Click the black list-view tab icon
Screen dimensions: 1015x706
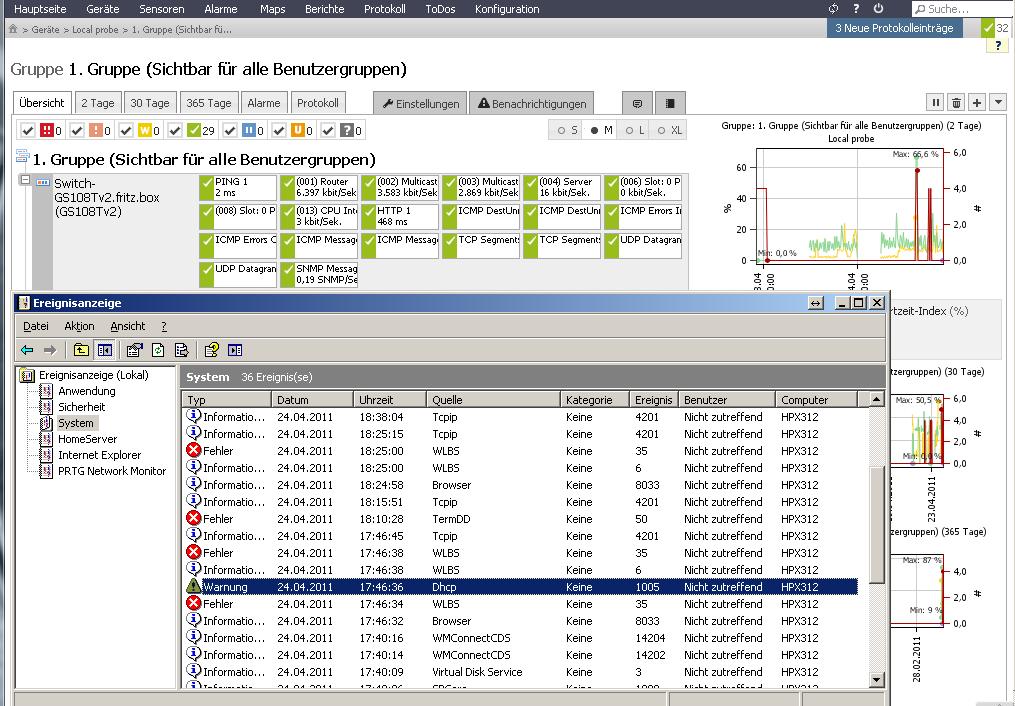coord(670,104)
